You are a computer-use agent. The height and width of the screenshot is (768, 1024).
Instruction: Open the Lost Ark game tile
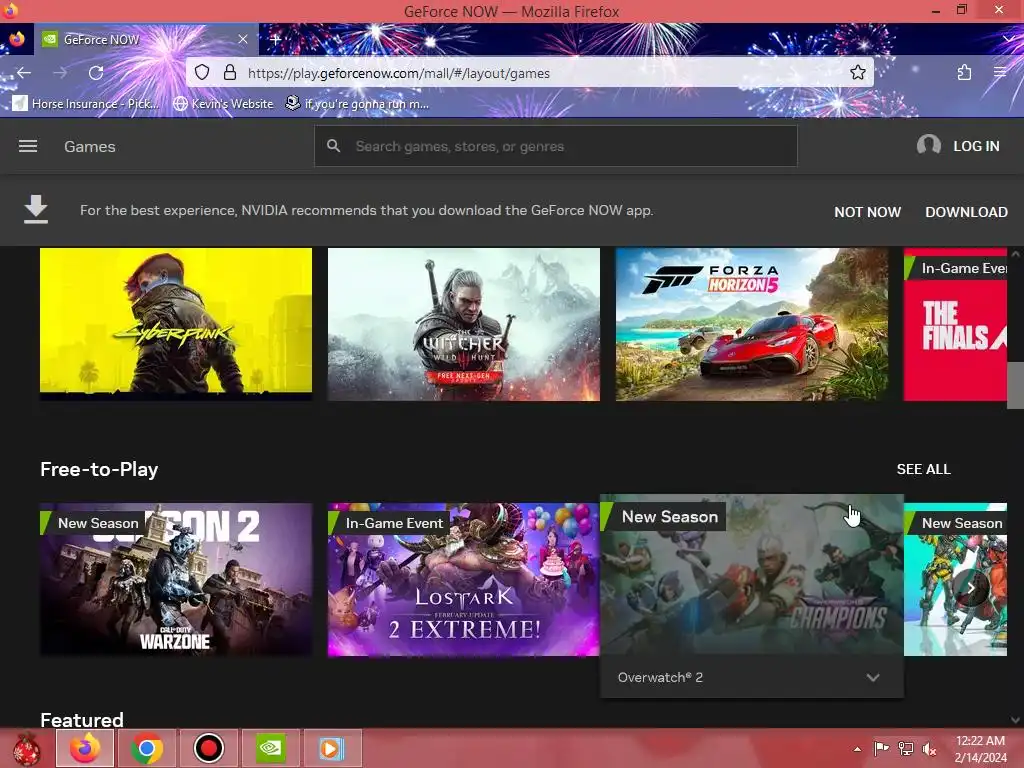point(464,579)
